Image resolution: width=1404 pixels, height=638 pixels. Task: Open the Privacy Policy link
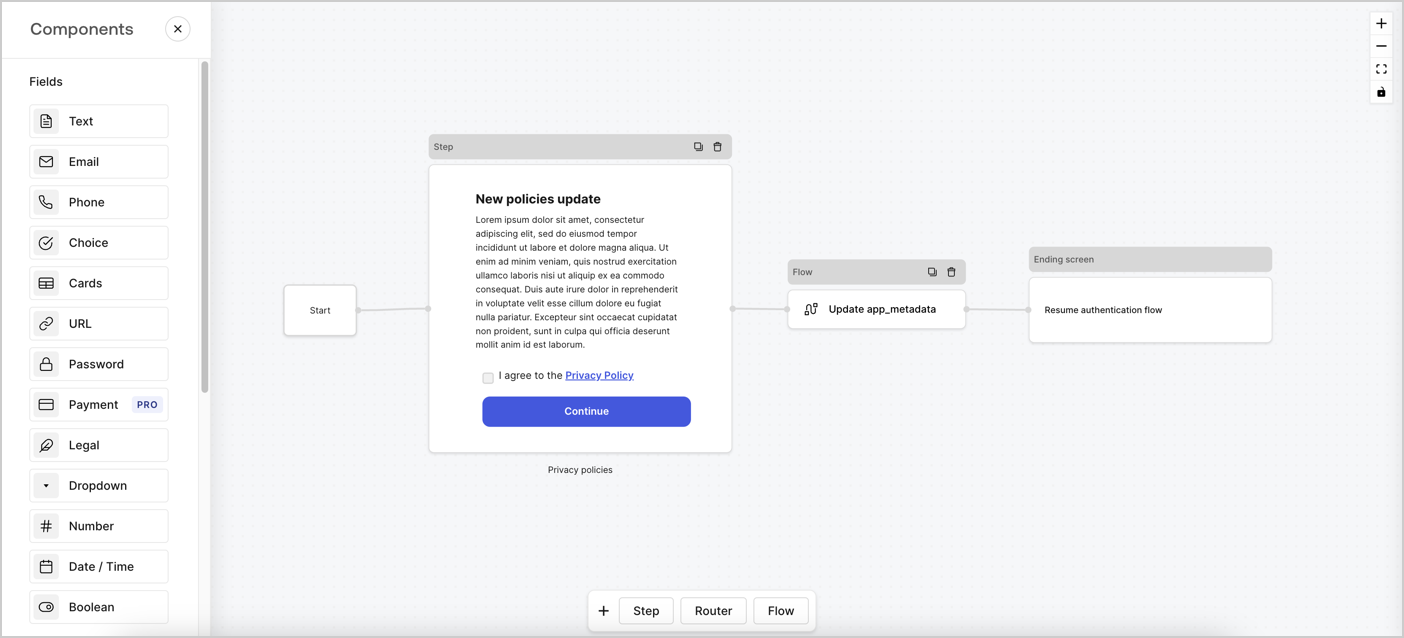pyautogui.click(x=599, y=375)
